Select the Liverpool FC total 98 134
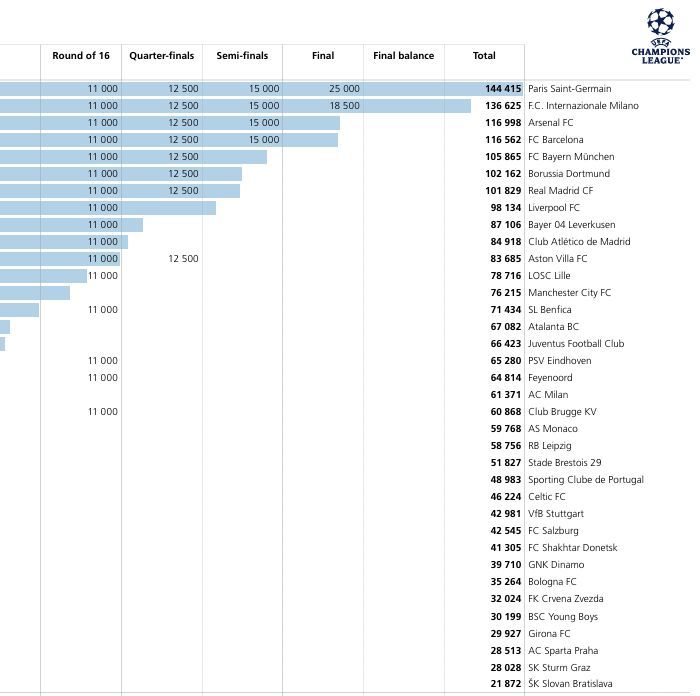Image resolution: width=700 pixels, height=696 pixels. tap(506, 208)
